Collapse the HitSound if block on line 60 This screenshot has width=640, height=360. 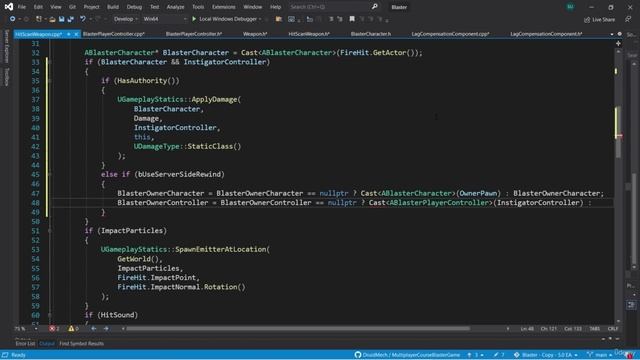point(50,315)
